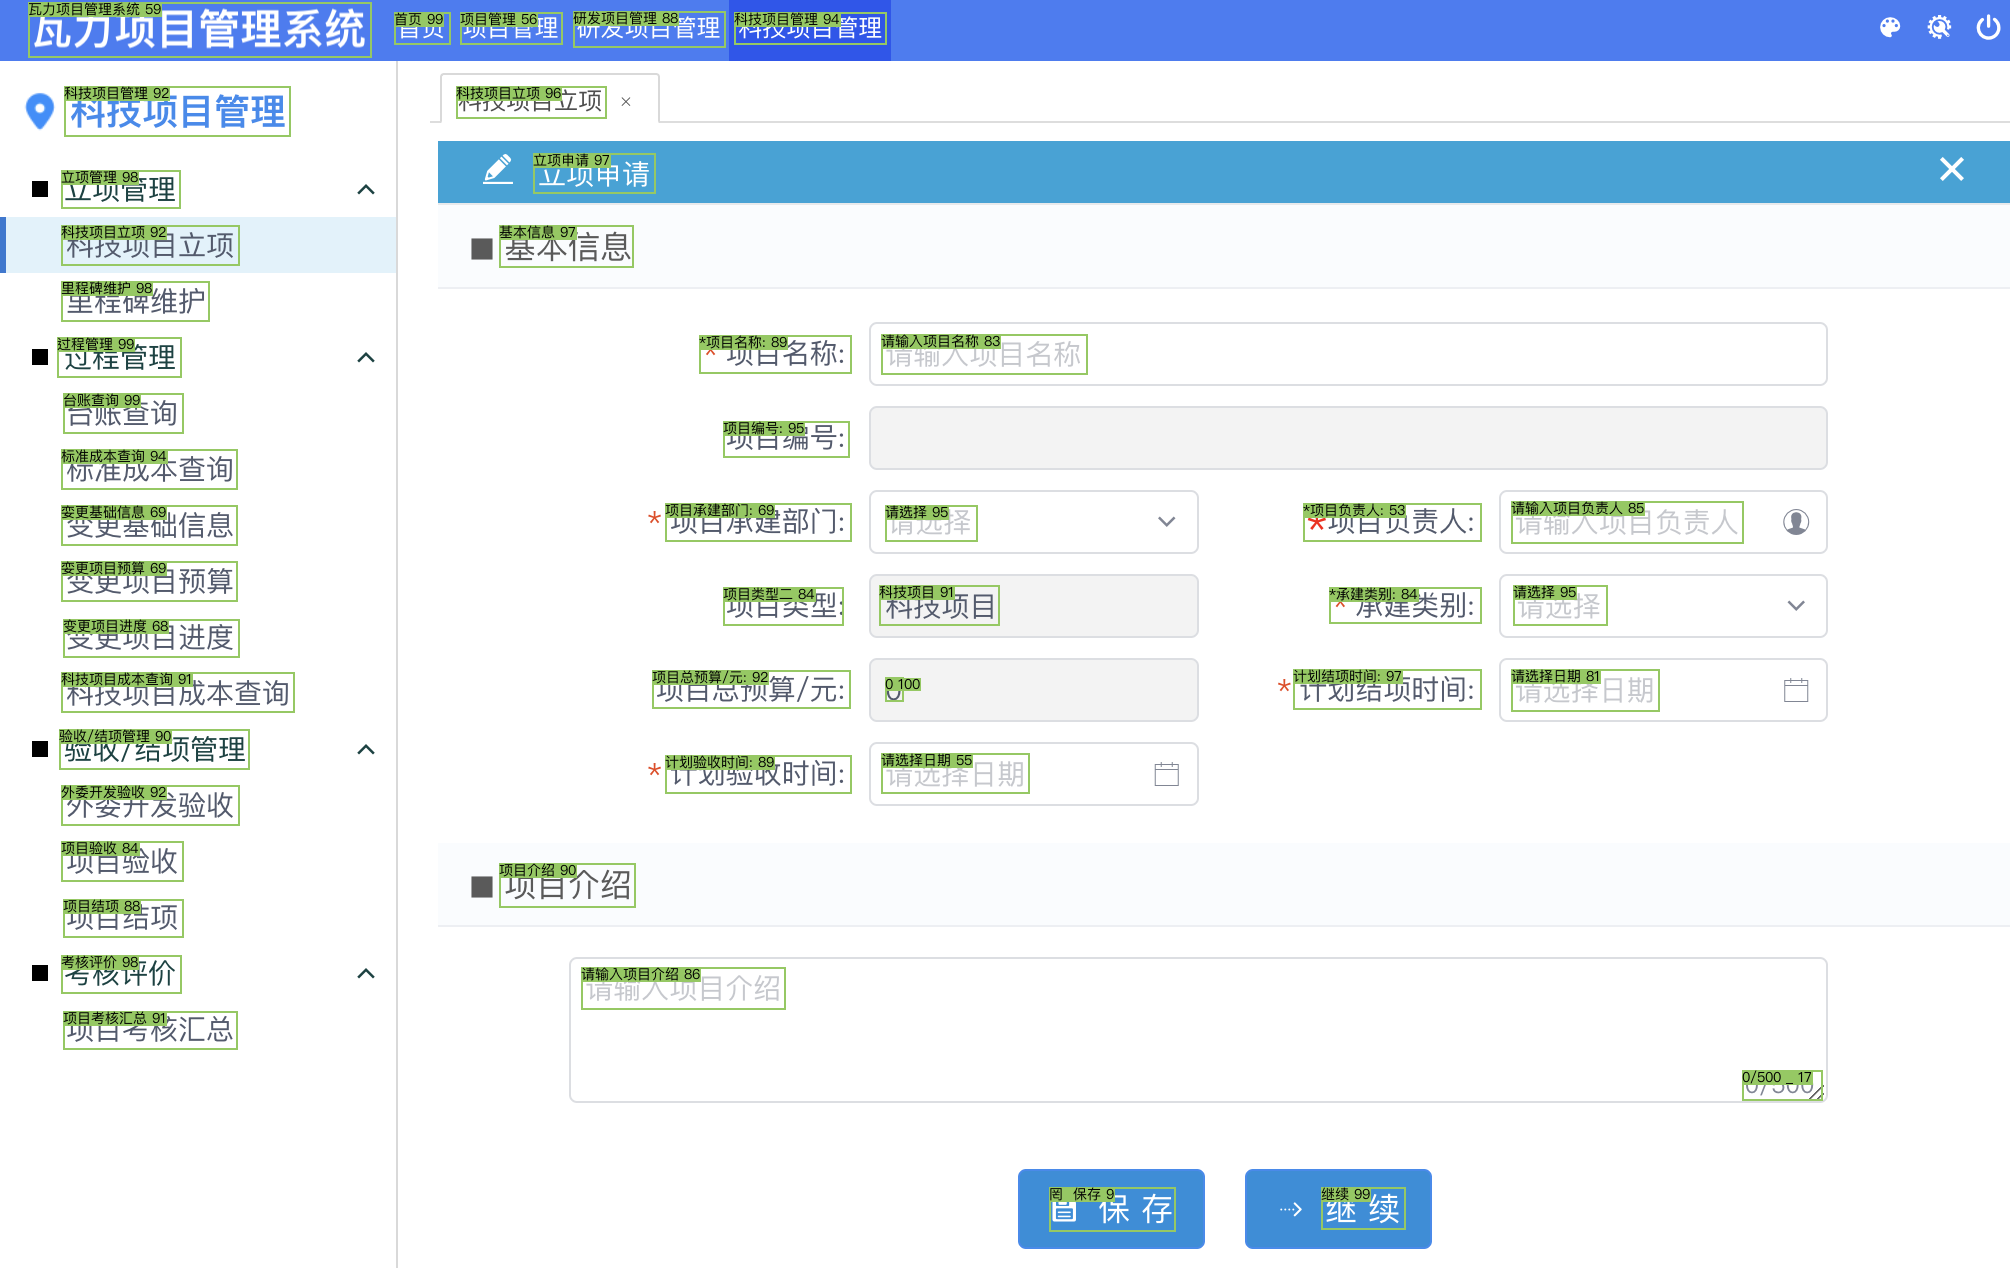Click the settings gear icon in header
This screenshot has height=1268, width=2010.
pos(1938,28)
